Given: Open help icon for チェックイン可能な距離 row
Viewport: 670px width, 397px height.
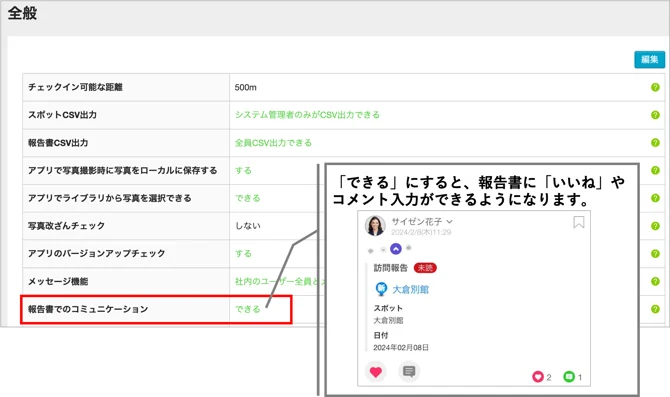Looking at the screenshot, I should coord(655,87).
